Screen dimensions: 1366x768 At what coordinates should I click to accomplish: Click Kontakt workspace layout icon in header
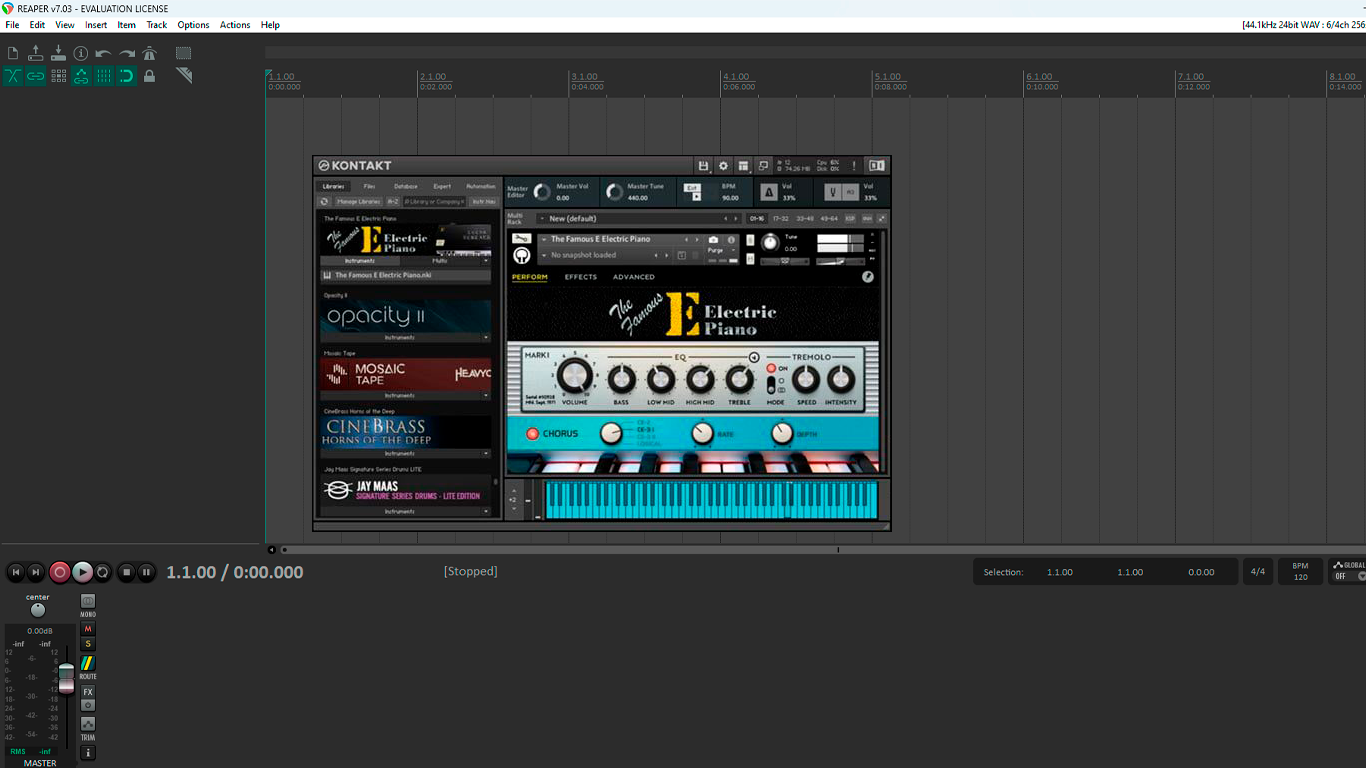coord(743,166)
